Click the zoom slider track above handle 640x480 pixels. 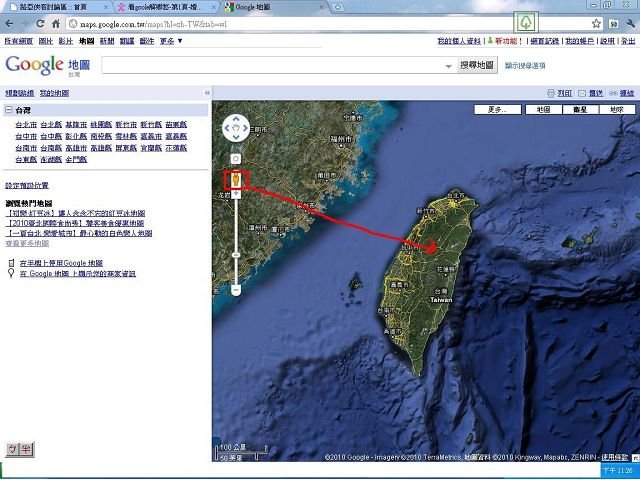(236, 224)
